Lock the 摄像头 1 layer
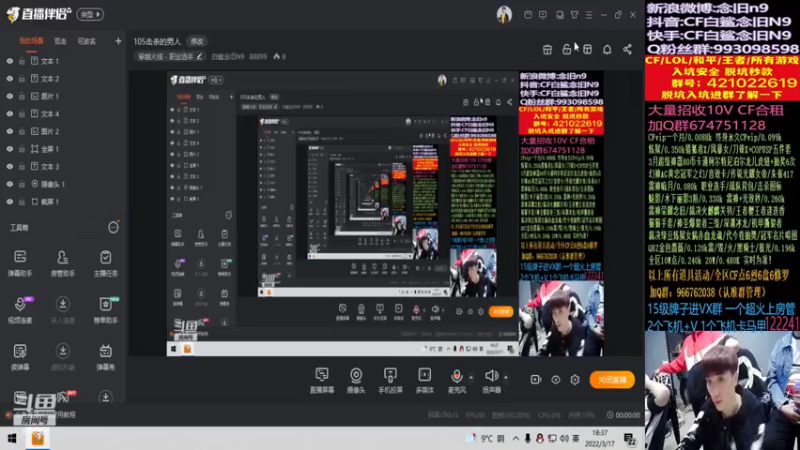The width and height of the screenshot is (800, 450). coord(22,184)
